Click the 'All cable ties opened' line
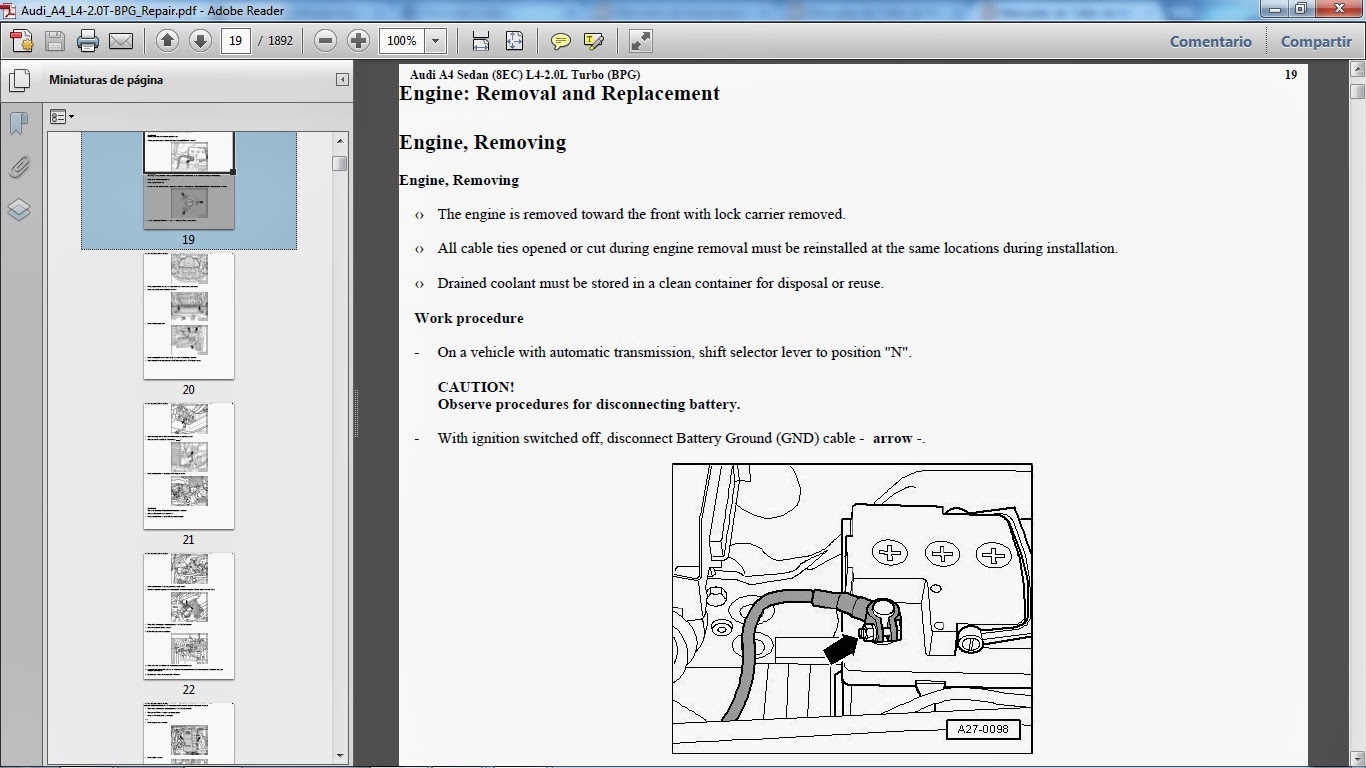 tap(777, 249)
